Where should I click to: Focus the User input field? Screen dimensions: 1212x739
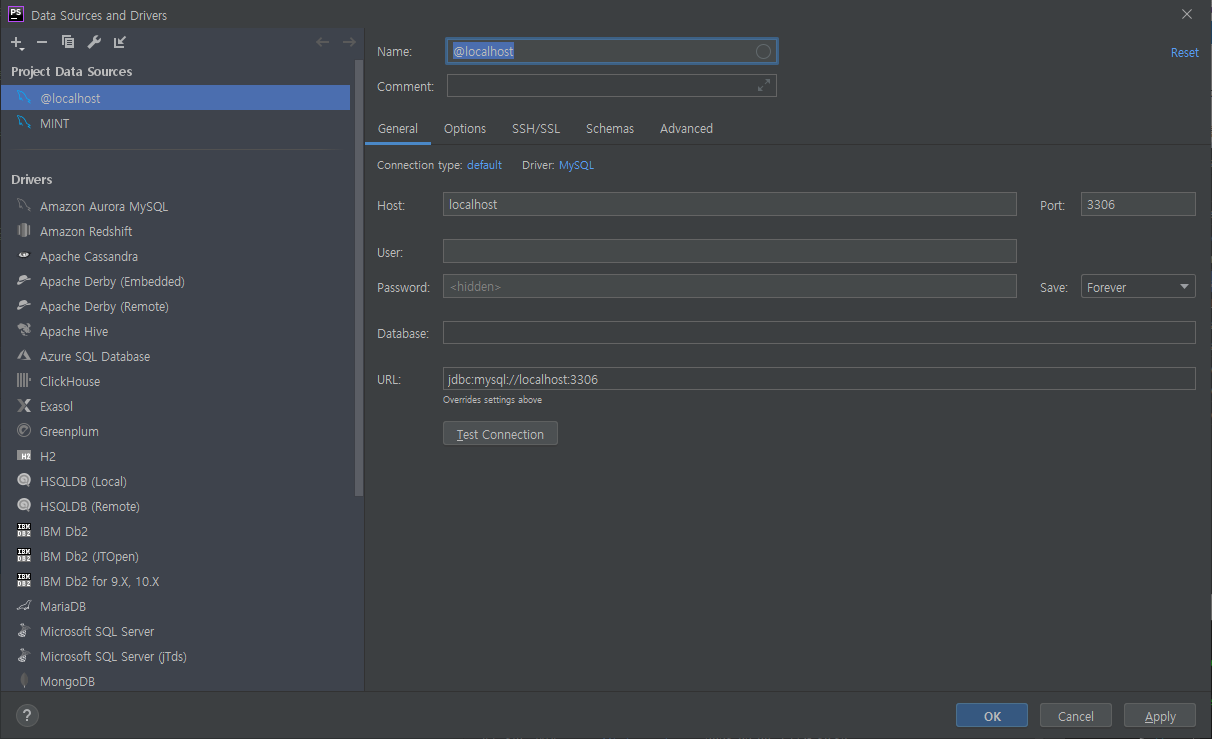(730, 251)
